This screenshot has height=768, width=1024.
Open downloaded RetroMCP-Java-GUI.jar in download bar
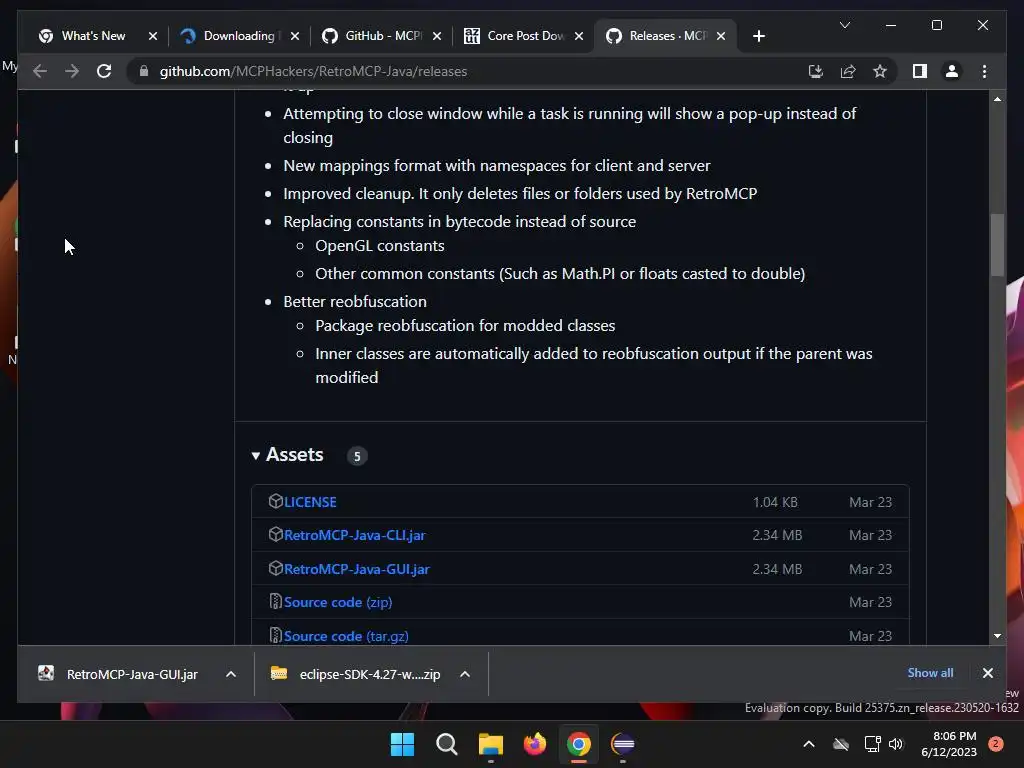118,674
